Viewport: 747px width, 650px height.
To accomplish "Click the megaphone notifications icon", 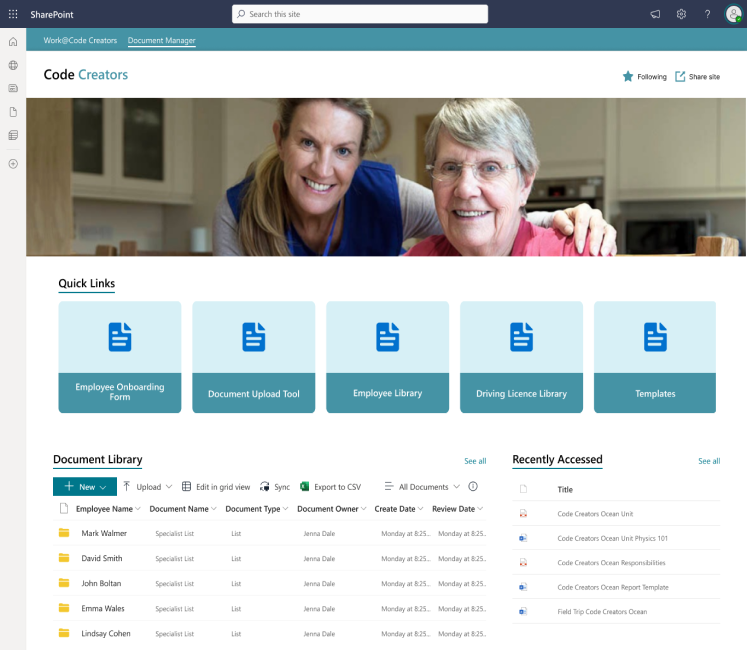I will point(656,14).
